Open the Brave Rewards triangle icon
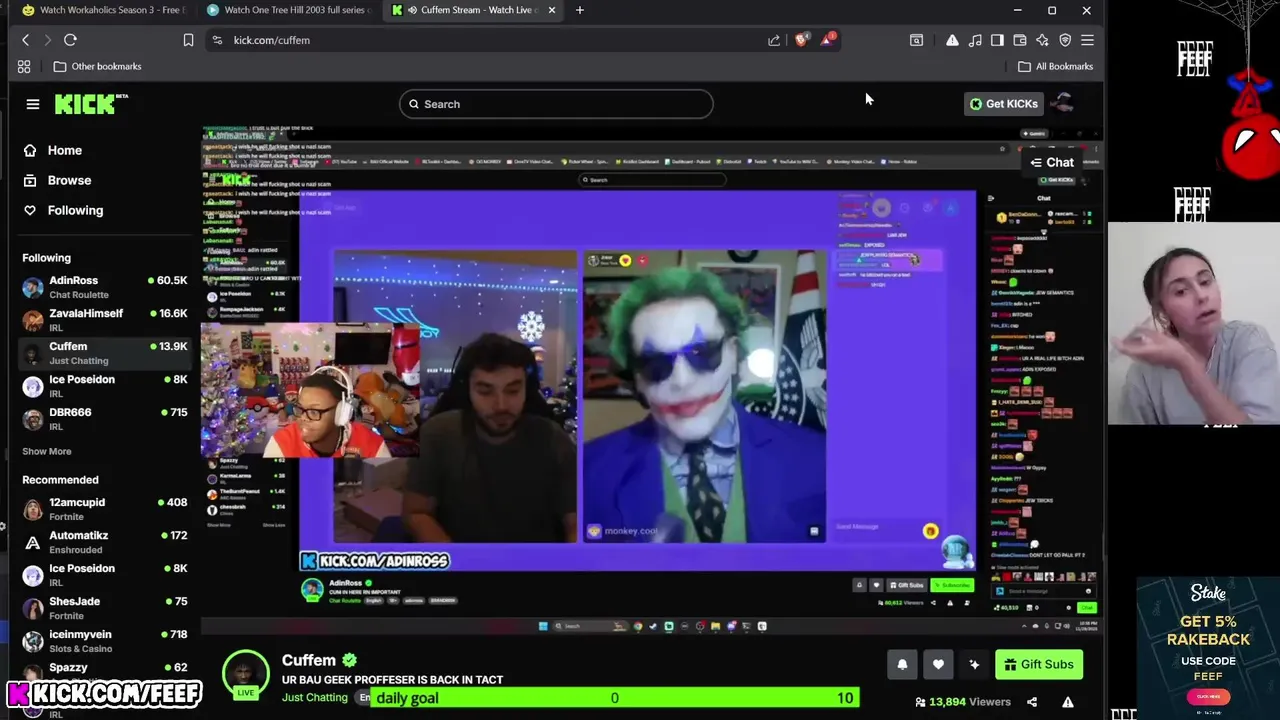Screen dimensions: 1280x720 click(x=827, y=40)
